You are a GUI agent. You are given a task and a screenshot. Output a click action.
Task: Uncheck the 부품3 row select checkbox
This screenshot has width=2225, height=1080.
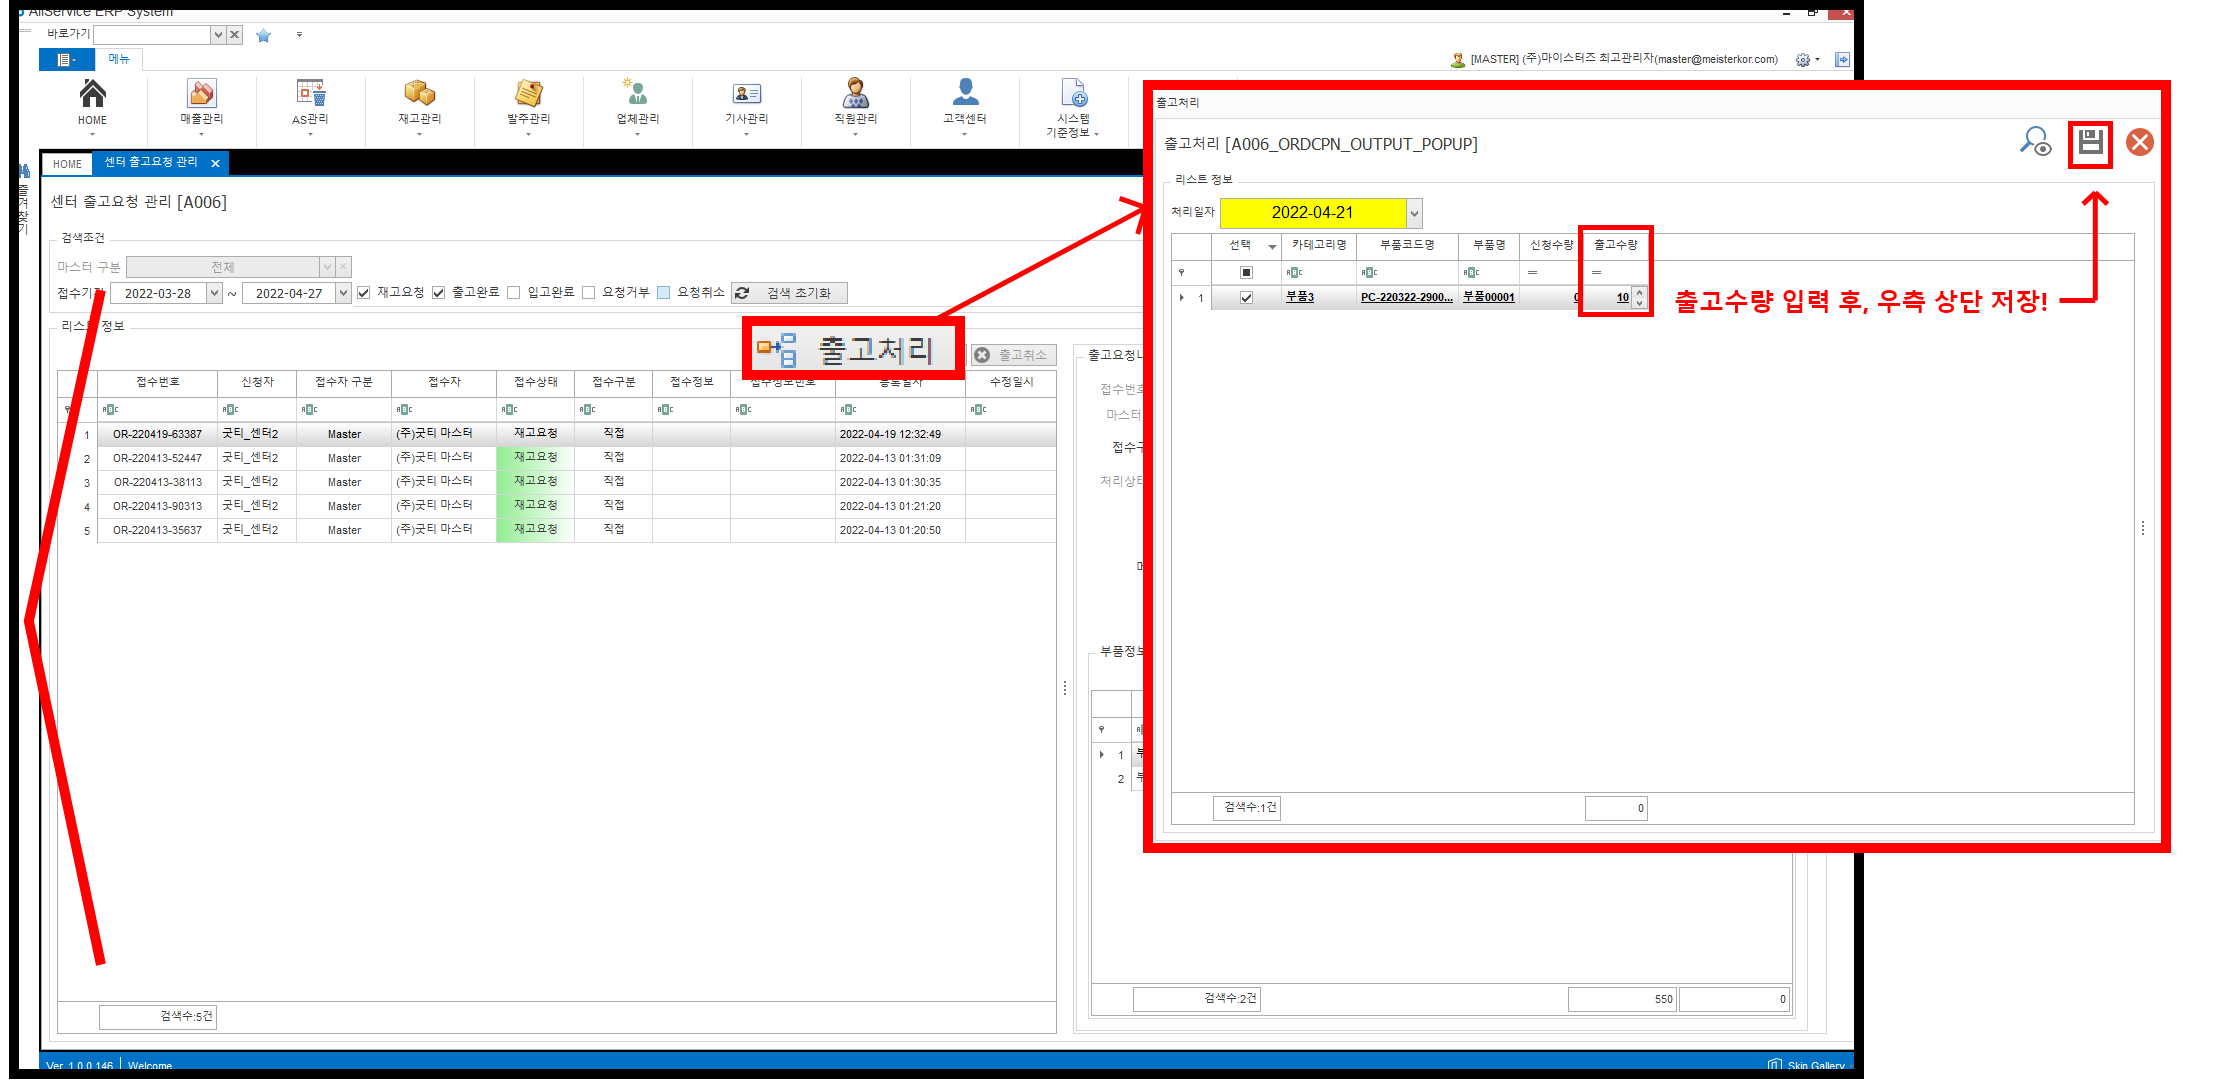[1246, 298]
